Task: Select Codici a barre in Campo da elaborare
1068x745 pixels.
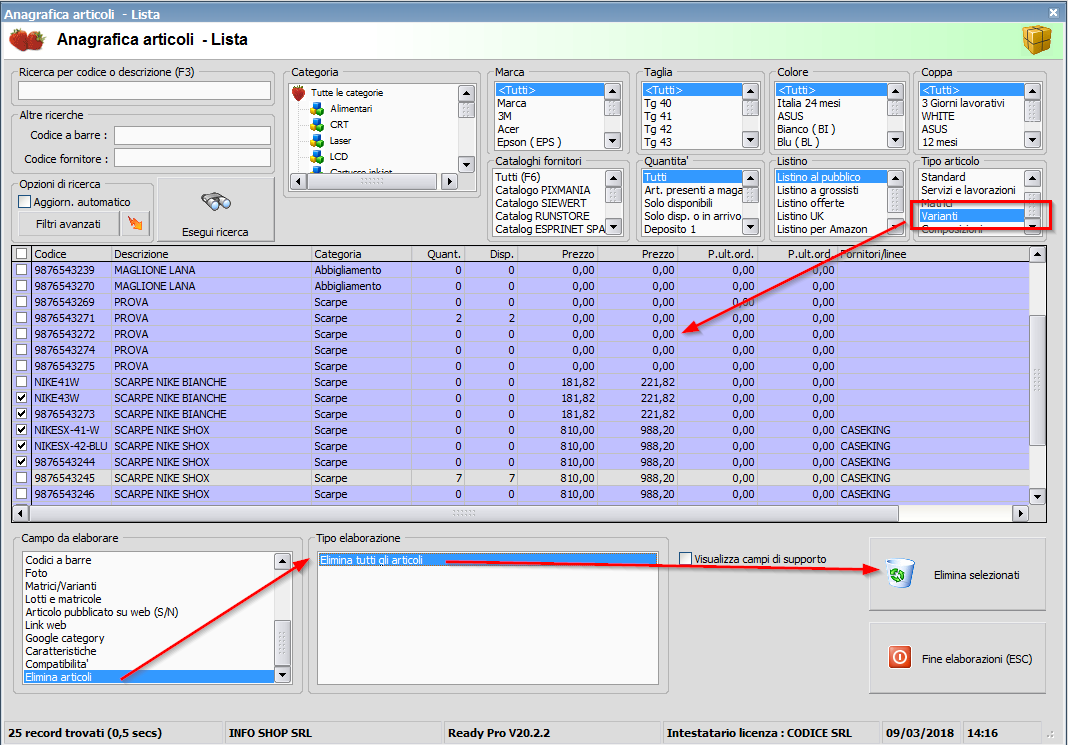Action: click(148, 560)
